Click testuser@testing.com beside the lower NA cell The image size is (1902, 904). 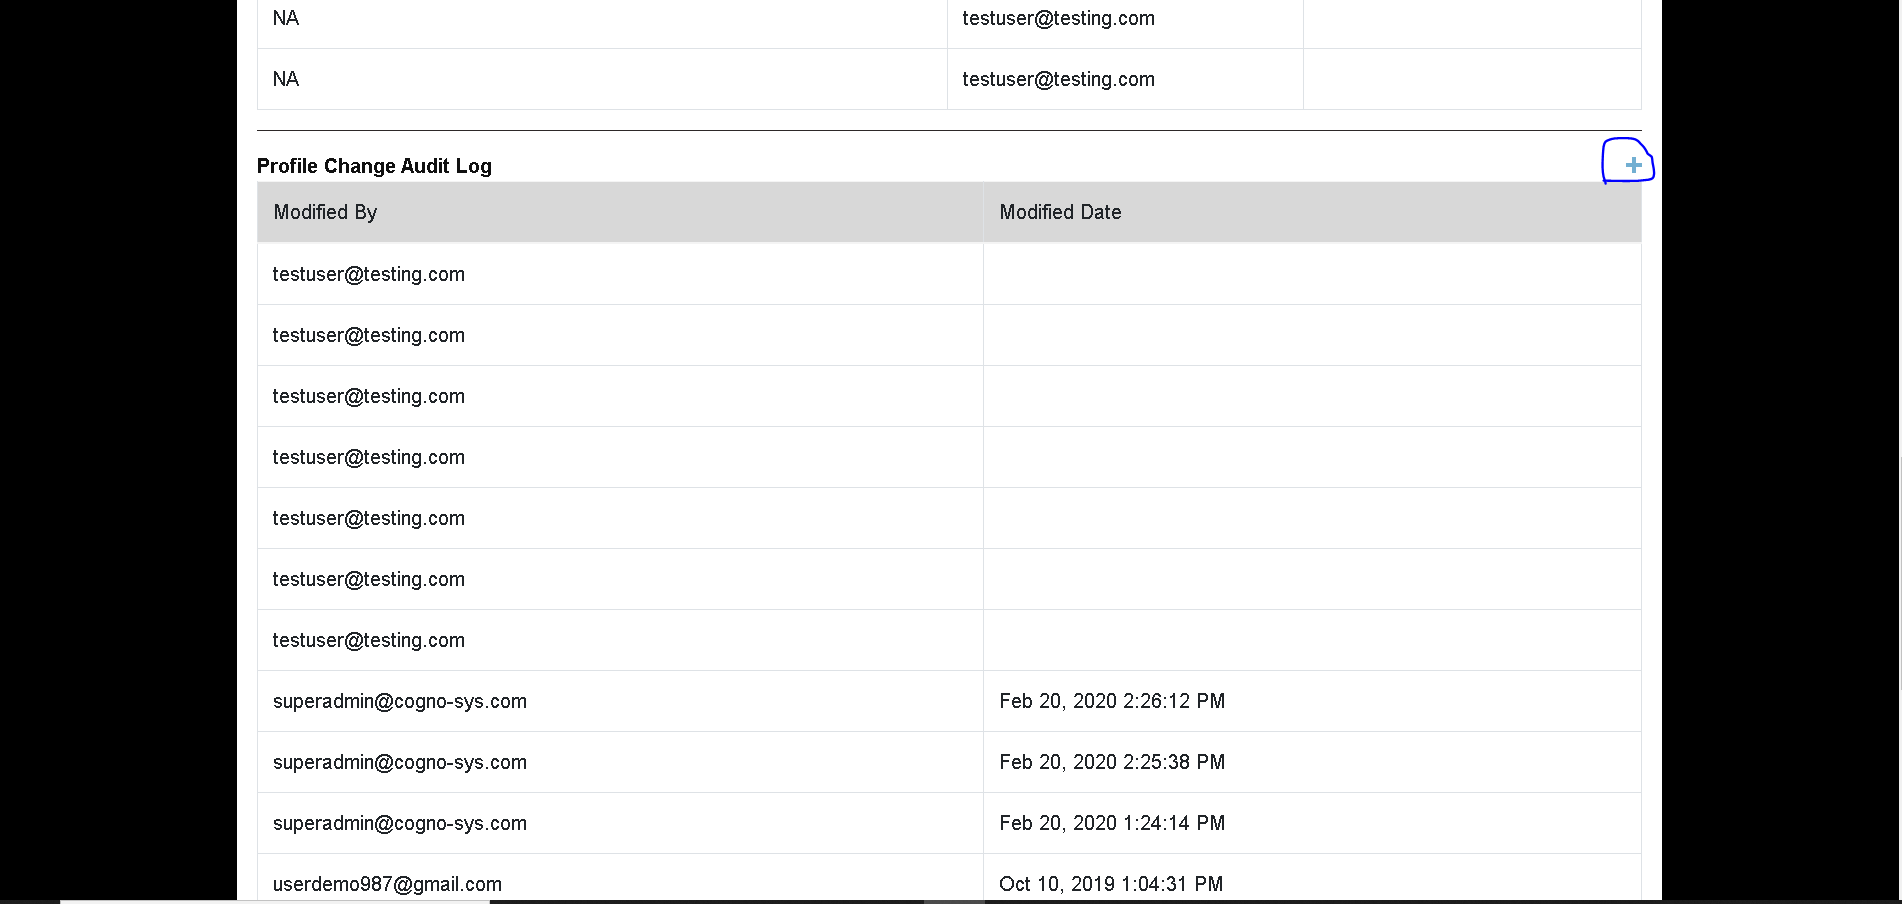1058,79
